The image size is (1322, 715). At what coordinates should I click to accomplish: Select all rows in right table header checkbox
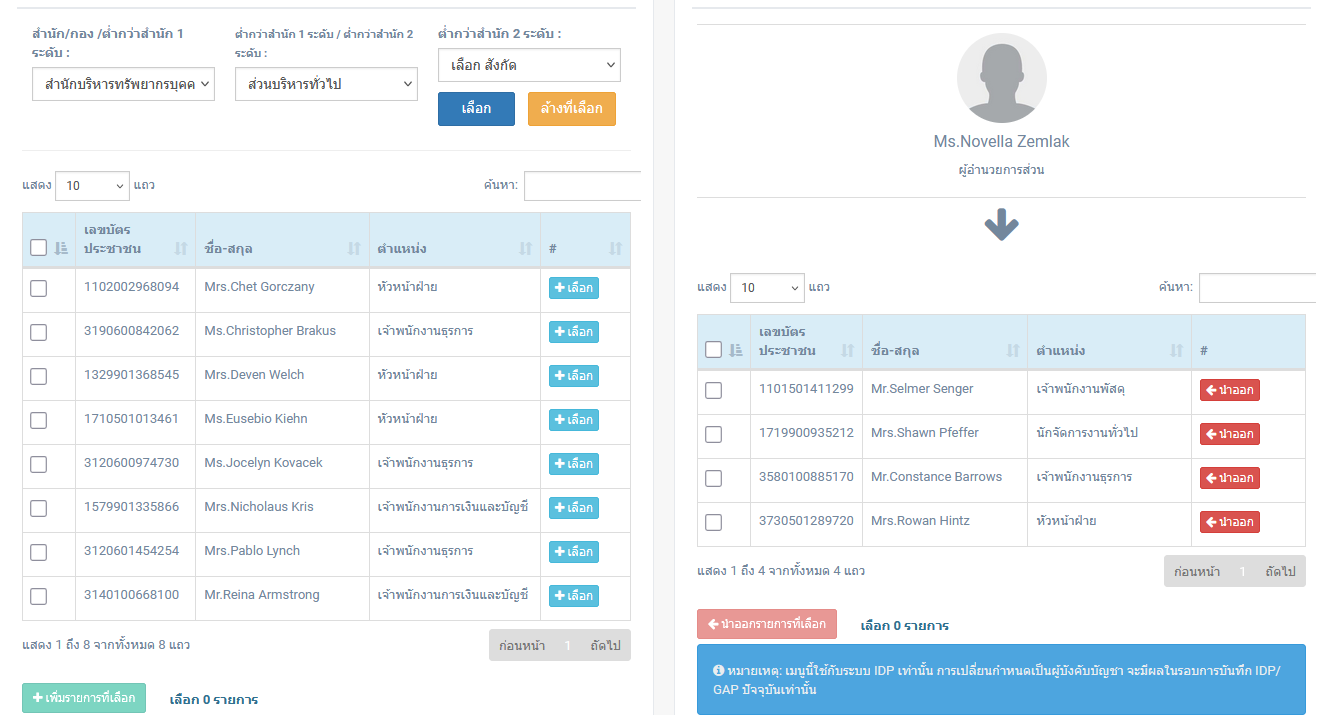[x=713, y=350]
